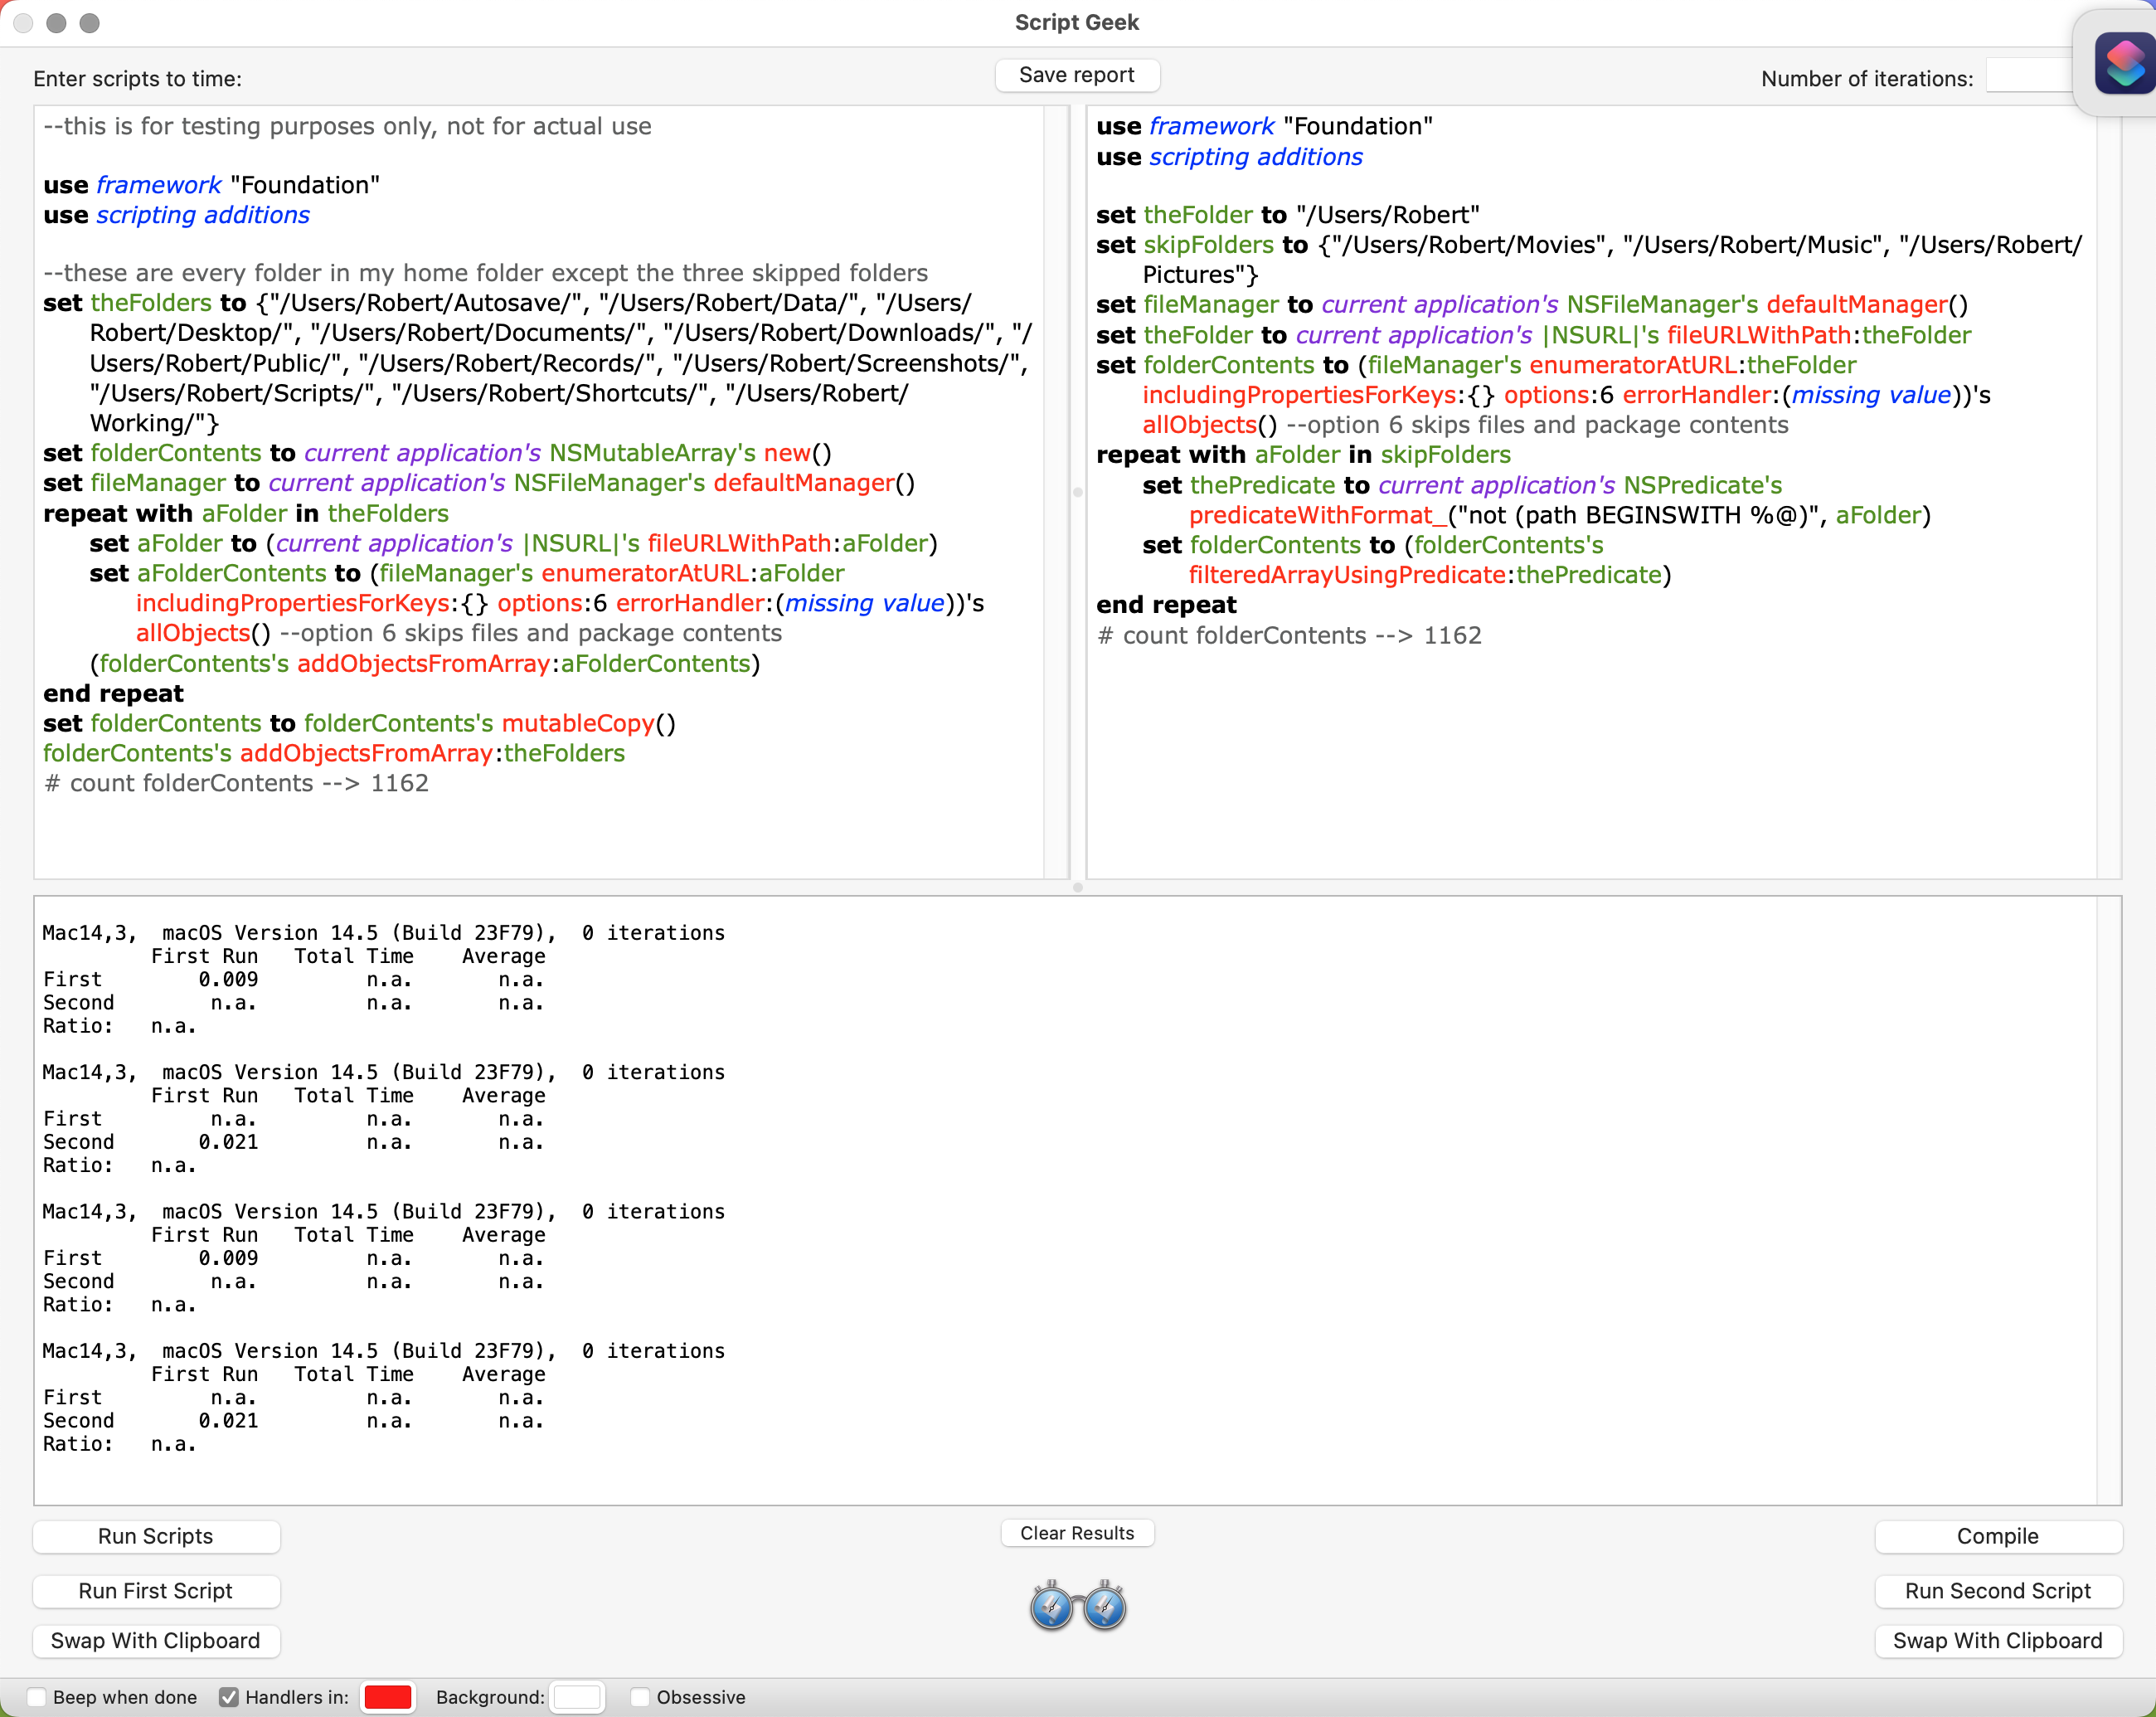Click the 0.009 value in first result block
This screenshot has height=1717, width=2156.
coord(228,979)
